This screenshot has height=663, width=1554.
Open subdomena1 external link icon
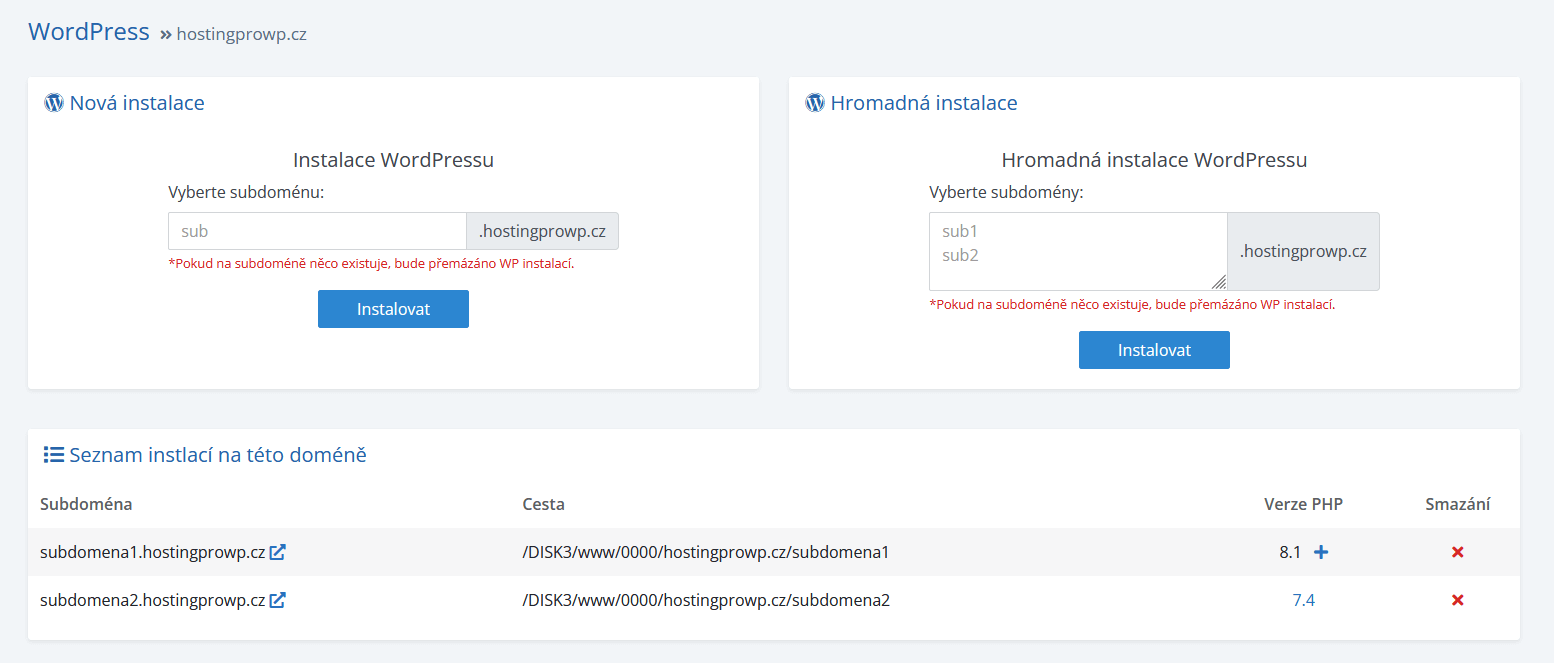pos(278,552)
